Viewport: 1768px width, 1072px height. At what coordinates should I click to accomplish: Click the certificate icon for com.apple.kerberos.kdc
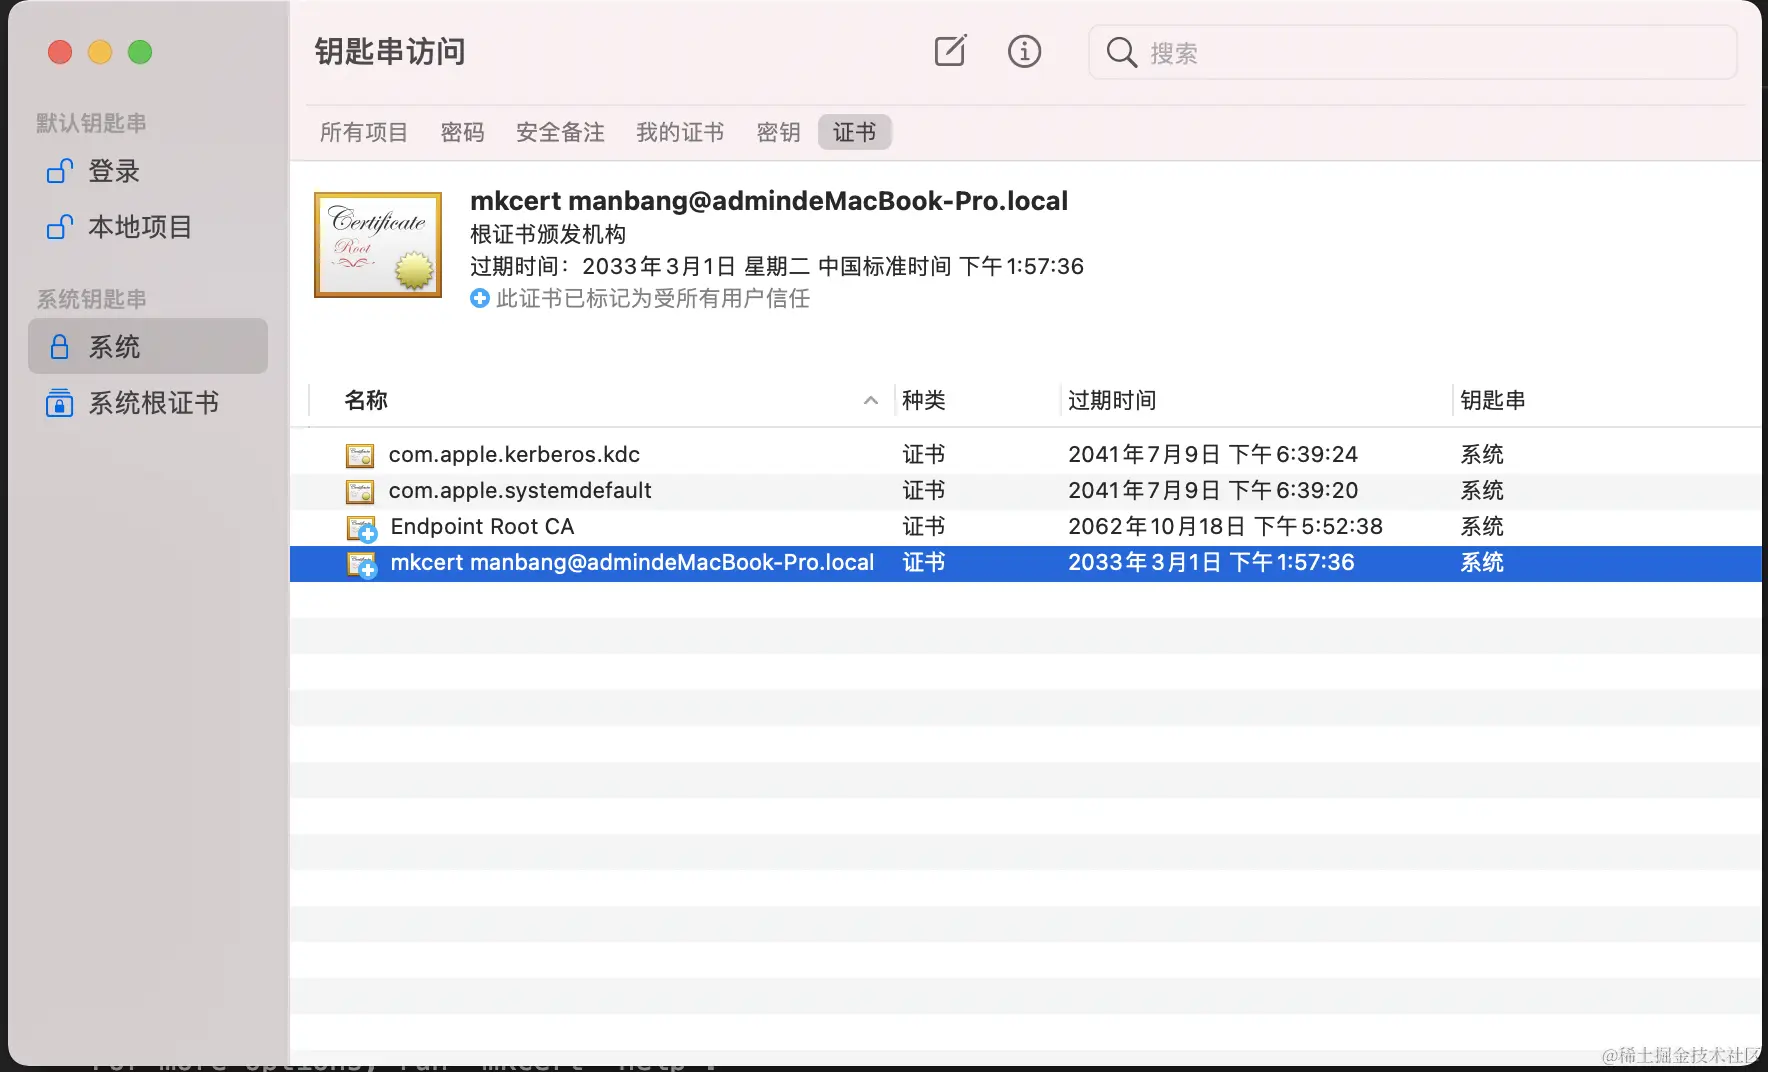pos(360,455)
